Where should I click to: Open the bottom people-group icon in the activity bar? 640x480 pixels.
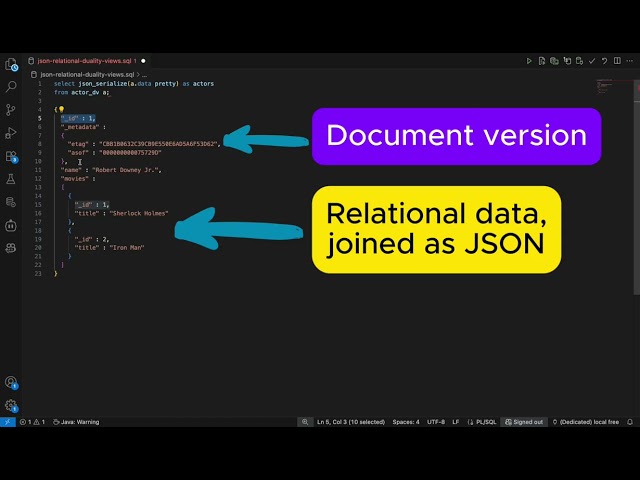pos(11,248)
